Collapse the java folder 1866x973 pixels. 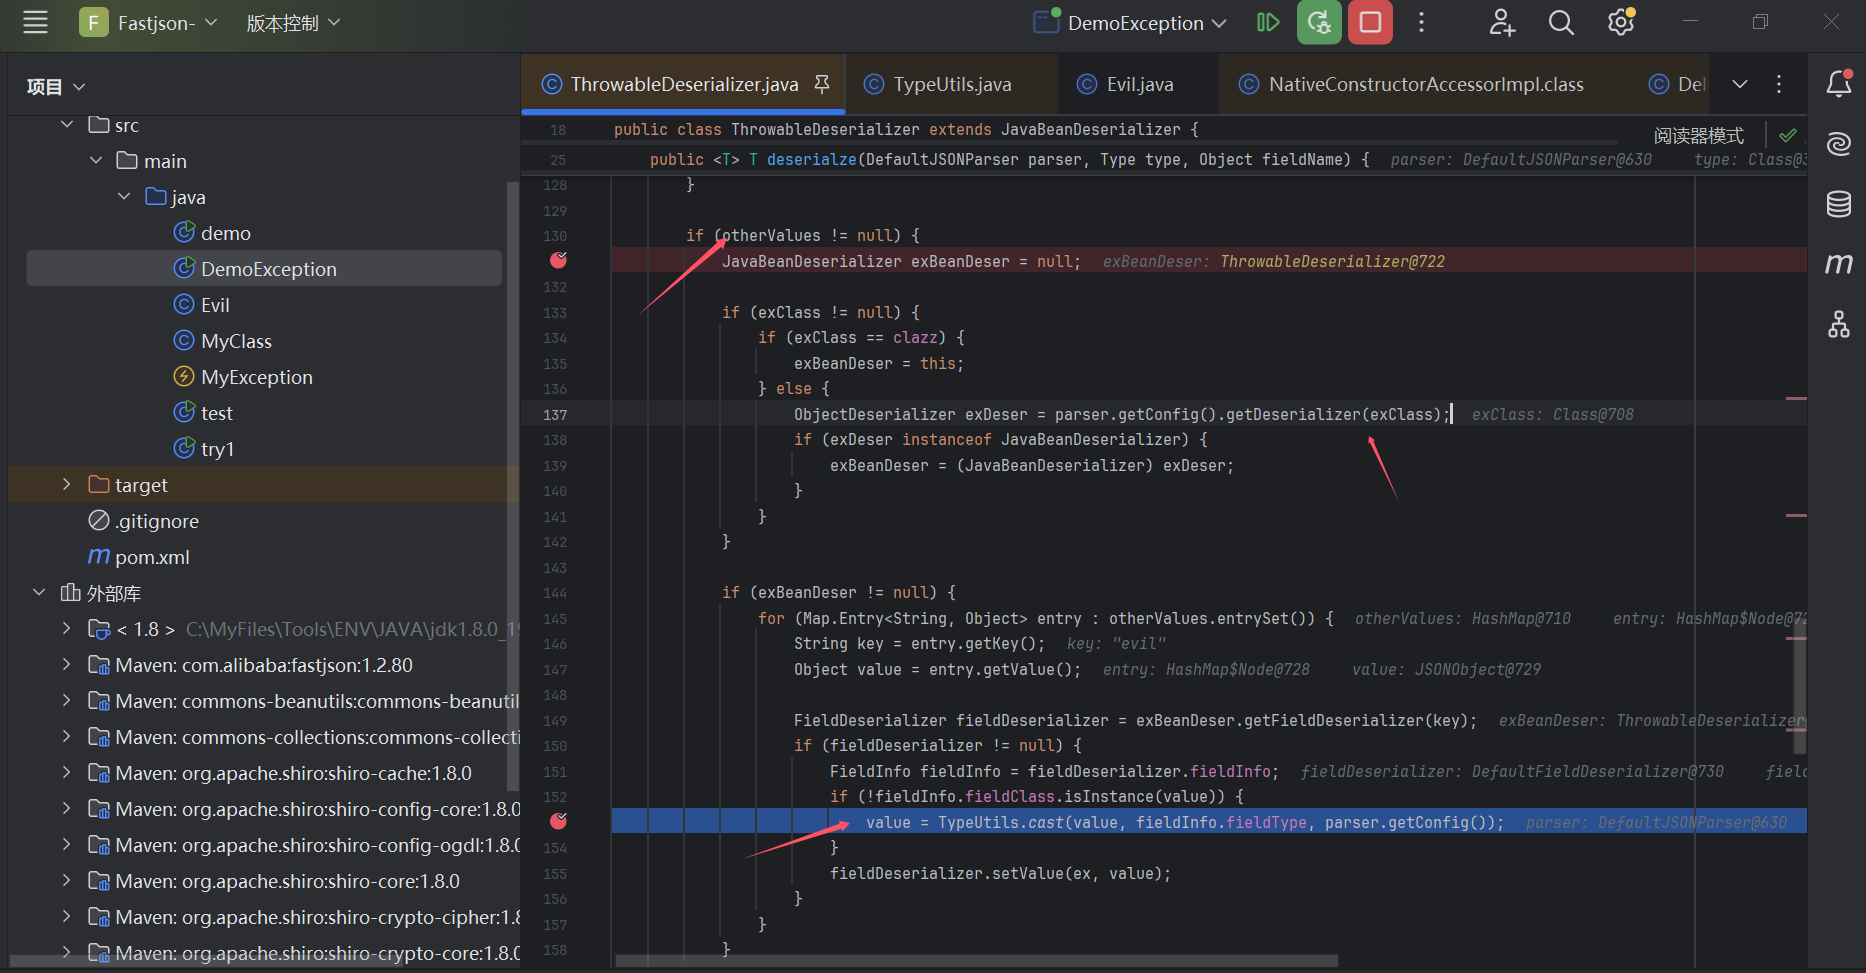(124, 196)
